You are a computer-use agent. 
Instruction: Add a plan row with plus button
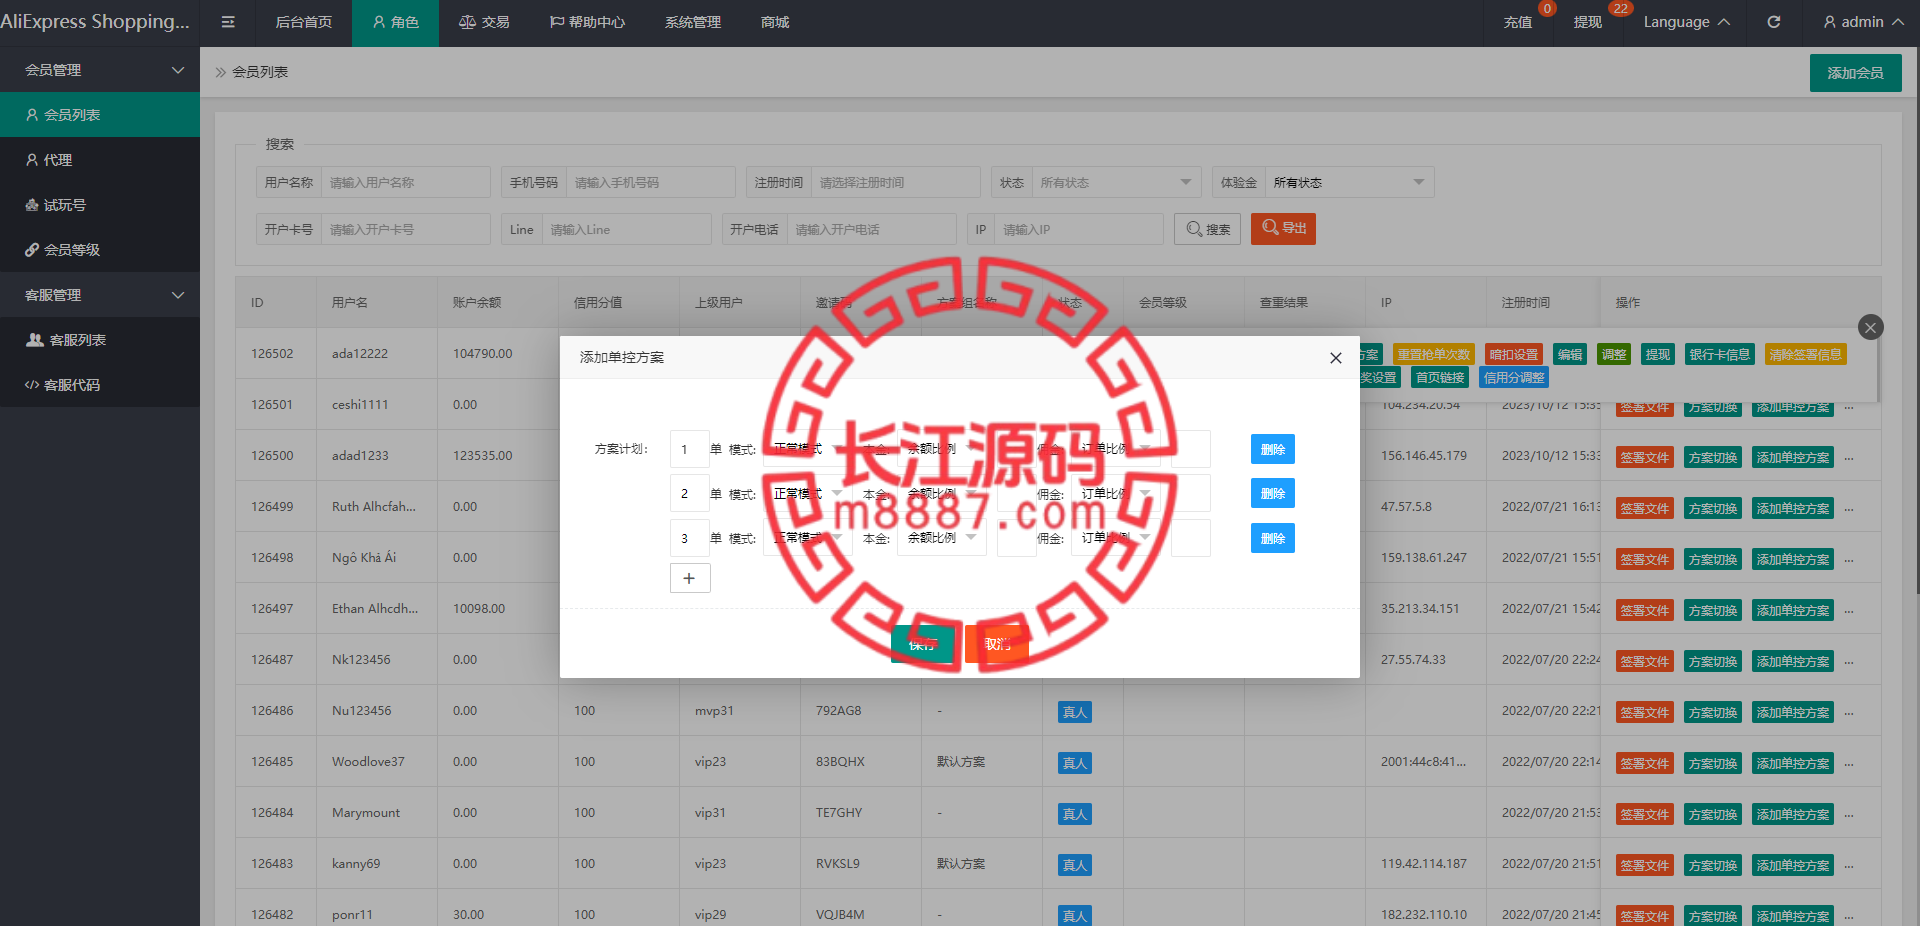[x=690, y=578]
